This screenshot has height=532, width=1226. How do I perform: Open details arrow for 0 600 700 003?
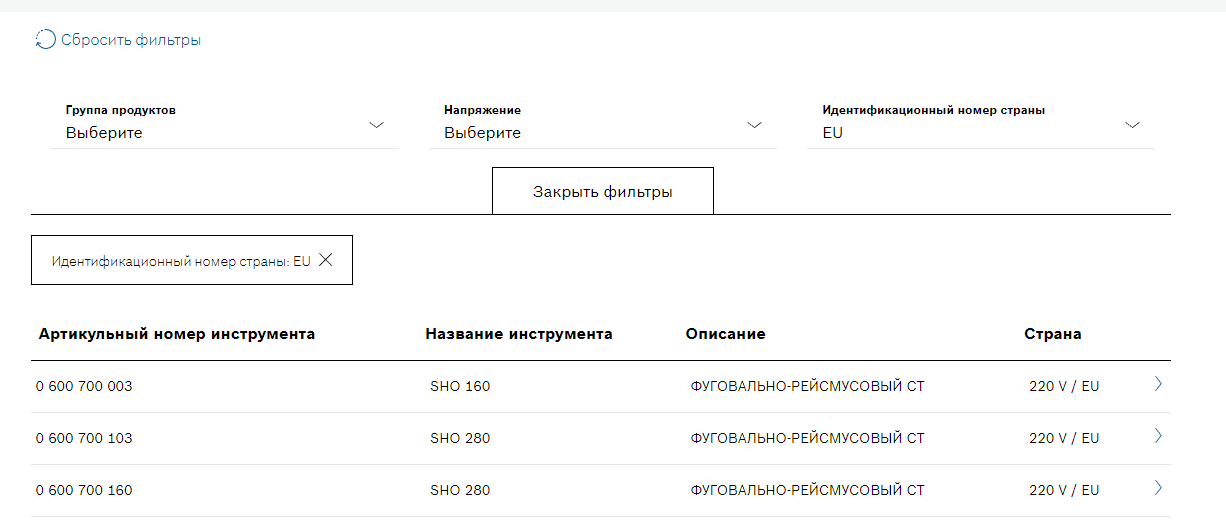click(1158, 384)
